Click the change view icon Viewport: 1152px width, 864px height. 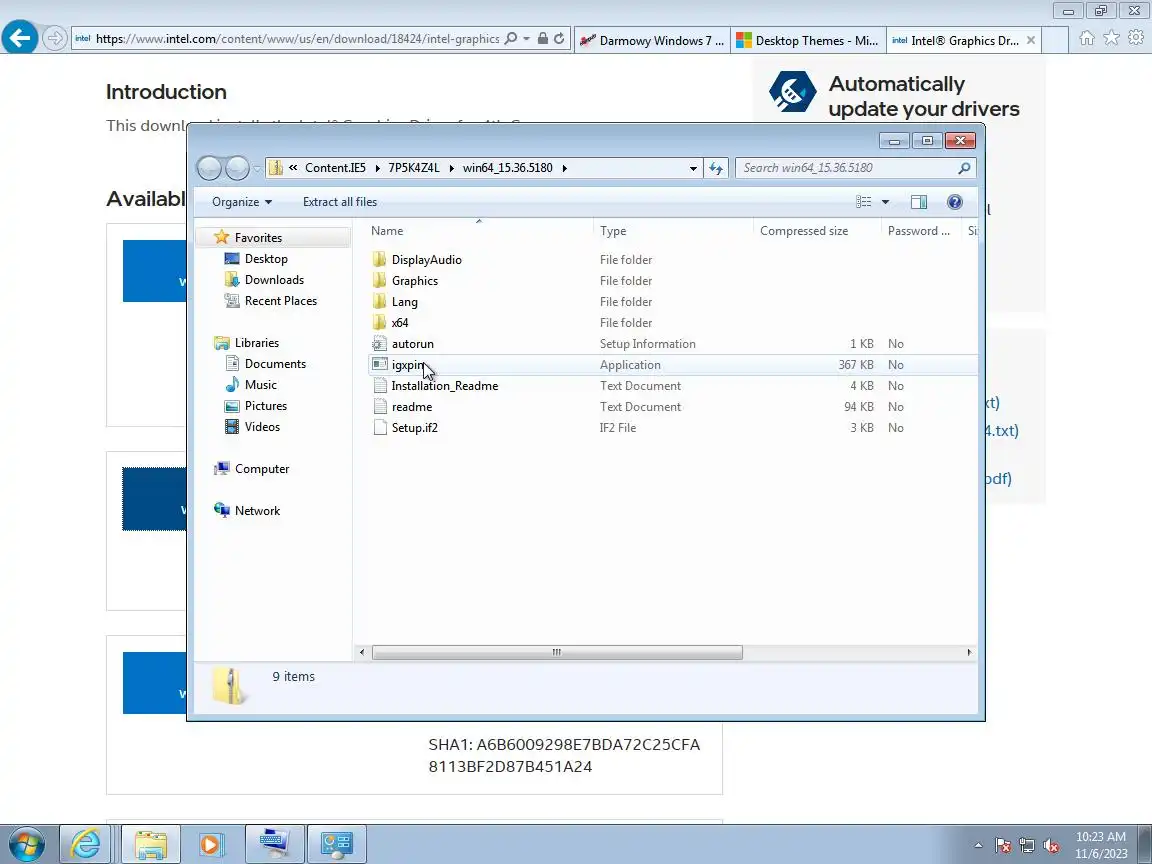(864, 202)
